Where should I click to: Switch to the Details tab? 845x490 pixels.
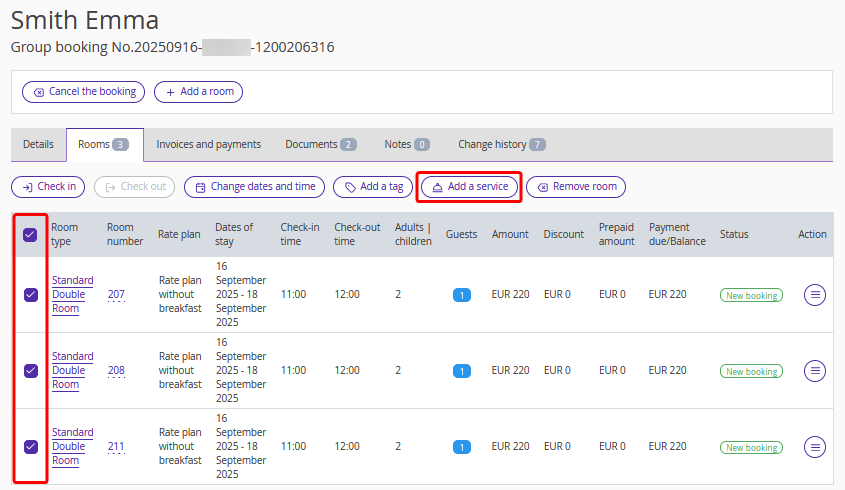(x=38, y=145)
